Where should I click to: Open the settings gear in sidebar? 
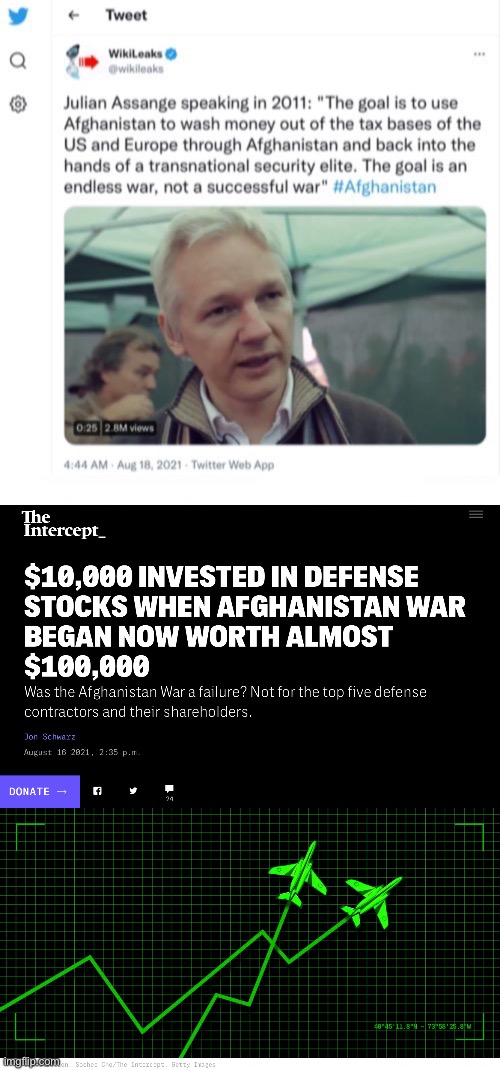18,104
